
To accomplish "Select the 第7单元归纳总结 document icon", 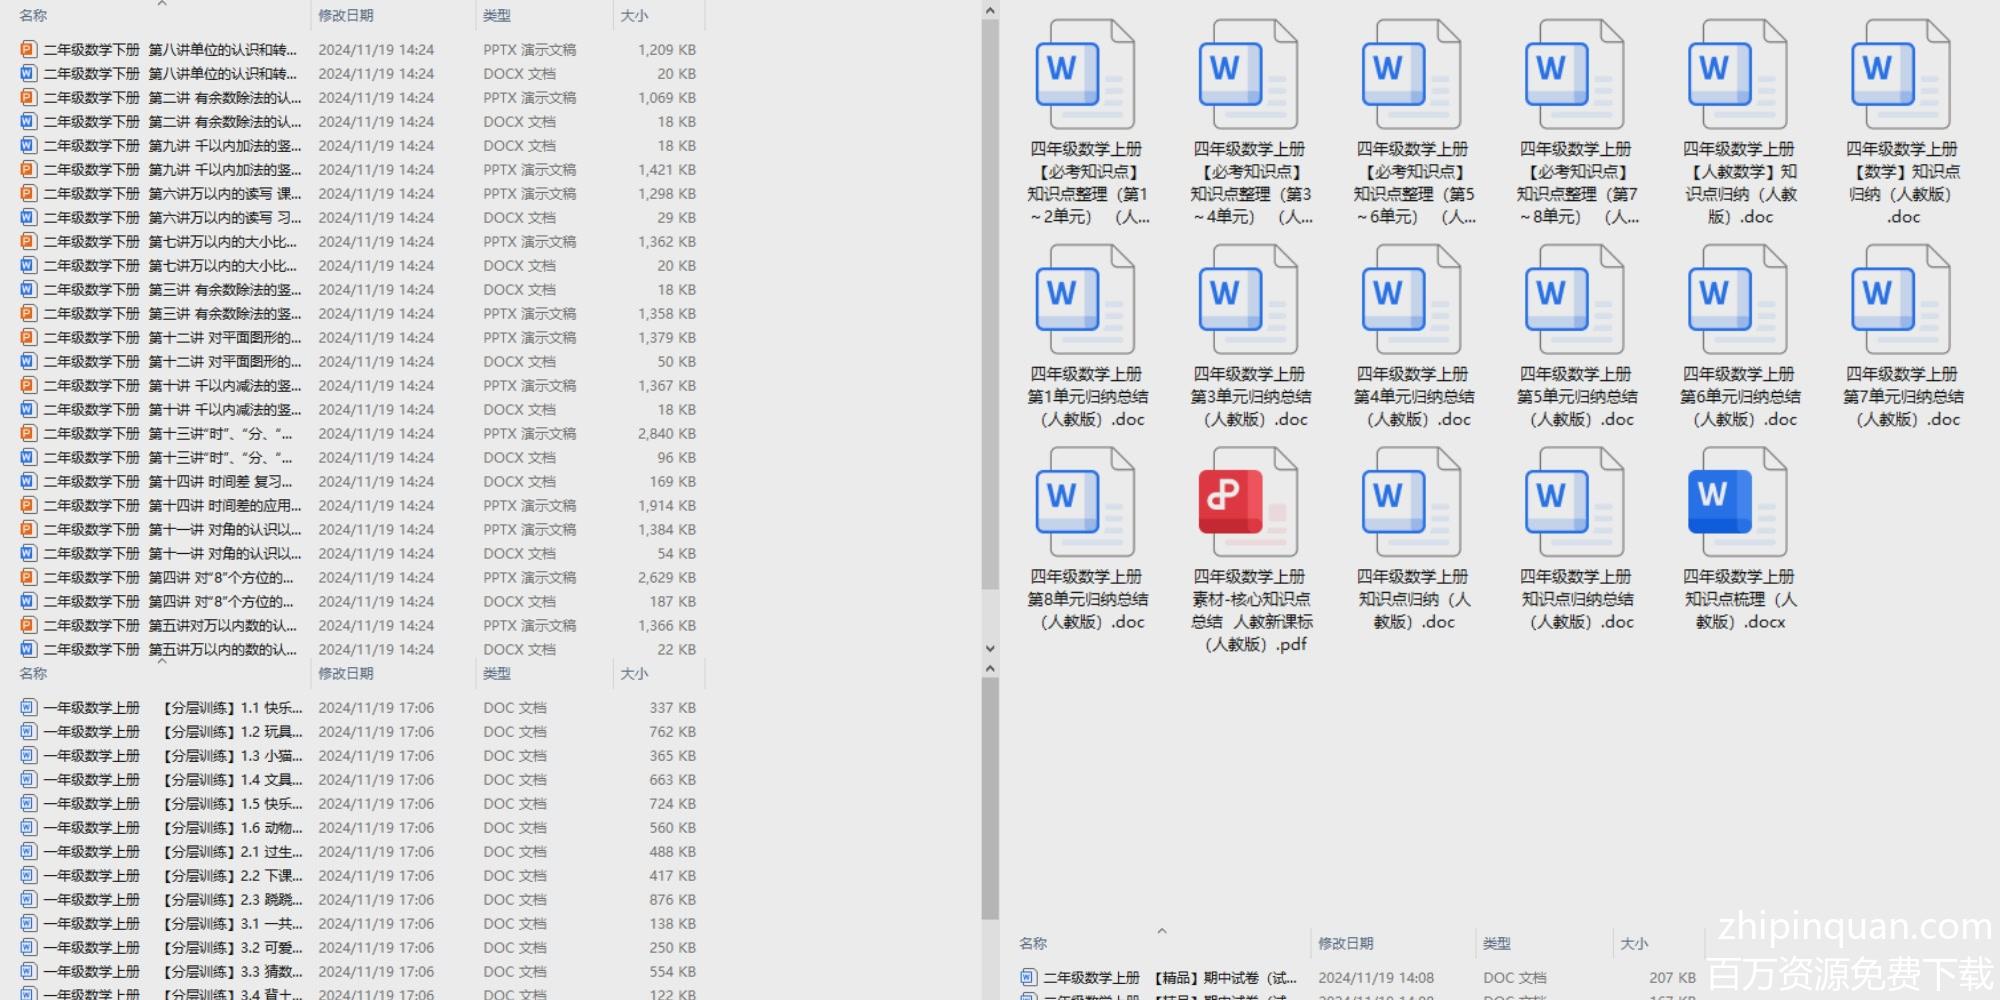I will click(1901, 300).
